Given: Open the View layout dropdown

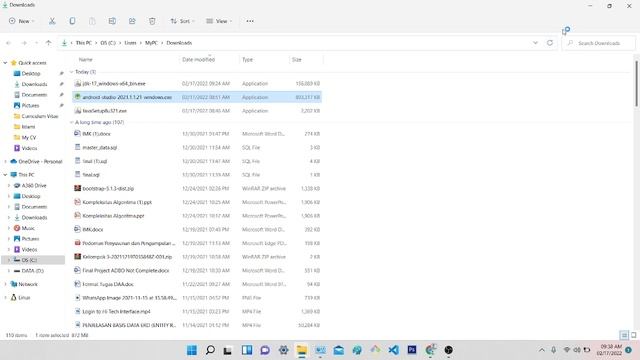Looking at the screenshot, I should 219,21.
